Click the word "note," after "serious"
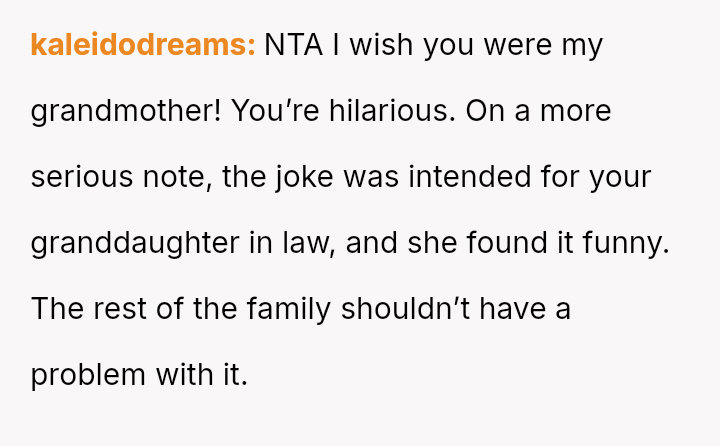This screenshot has height=446, width=720. click(x=178, y=177)
